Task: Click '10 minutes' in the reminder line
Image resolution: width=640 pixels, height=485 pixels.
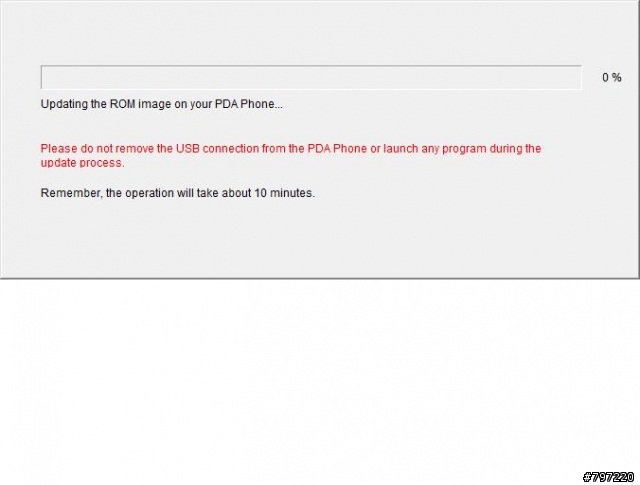Action: [284, 193]
